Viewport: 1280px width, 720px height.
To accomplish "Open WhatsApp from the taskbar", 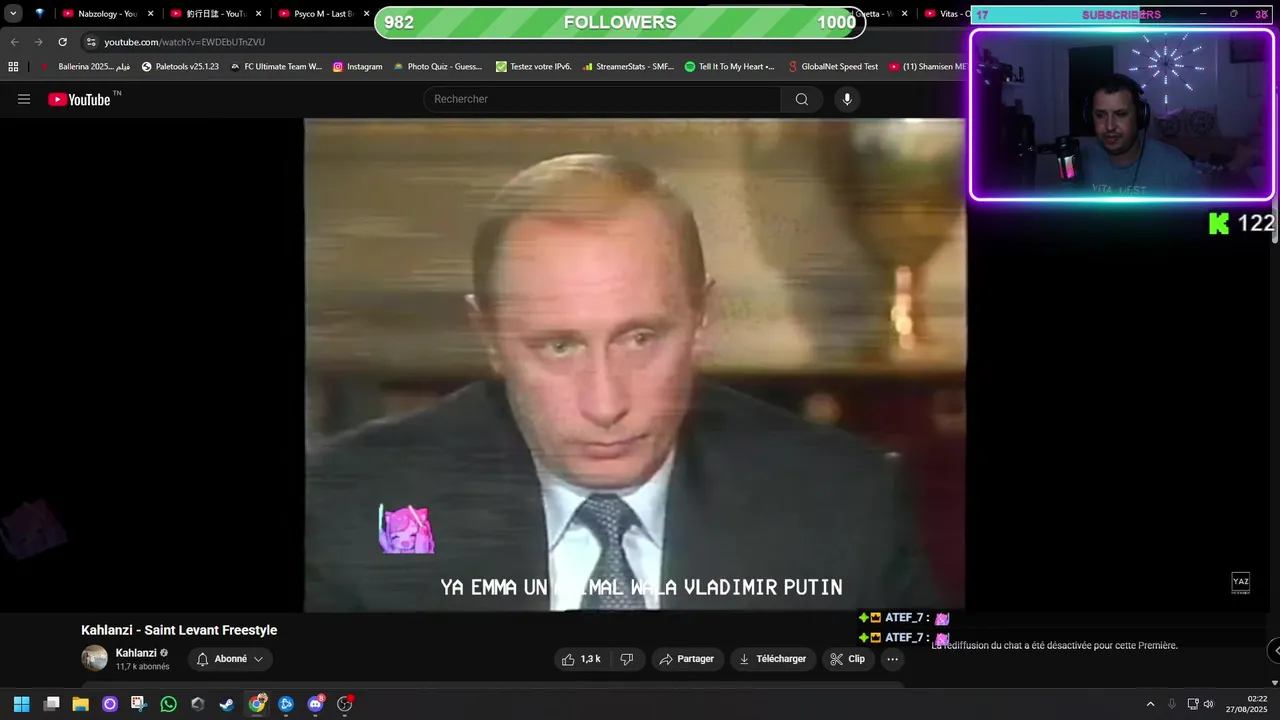I will pos(168,704).
